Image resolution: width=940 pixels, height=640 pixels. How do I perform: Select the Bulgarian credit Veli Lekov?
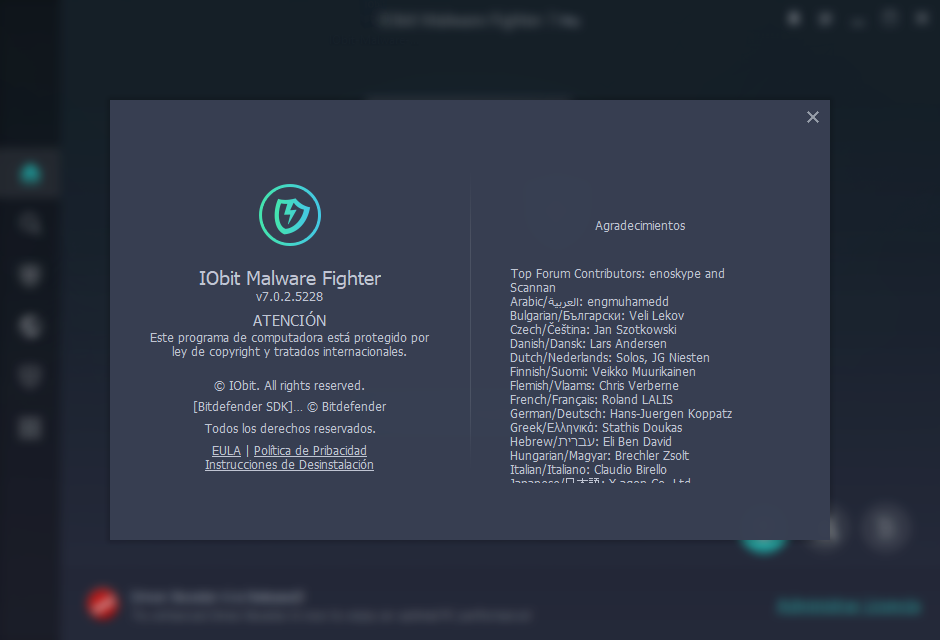[597, 316]
